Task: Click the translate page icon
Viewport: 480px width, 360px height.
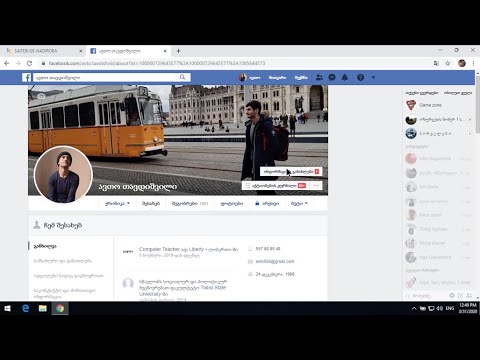Action: 436,63
